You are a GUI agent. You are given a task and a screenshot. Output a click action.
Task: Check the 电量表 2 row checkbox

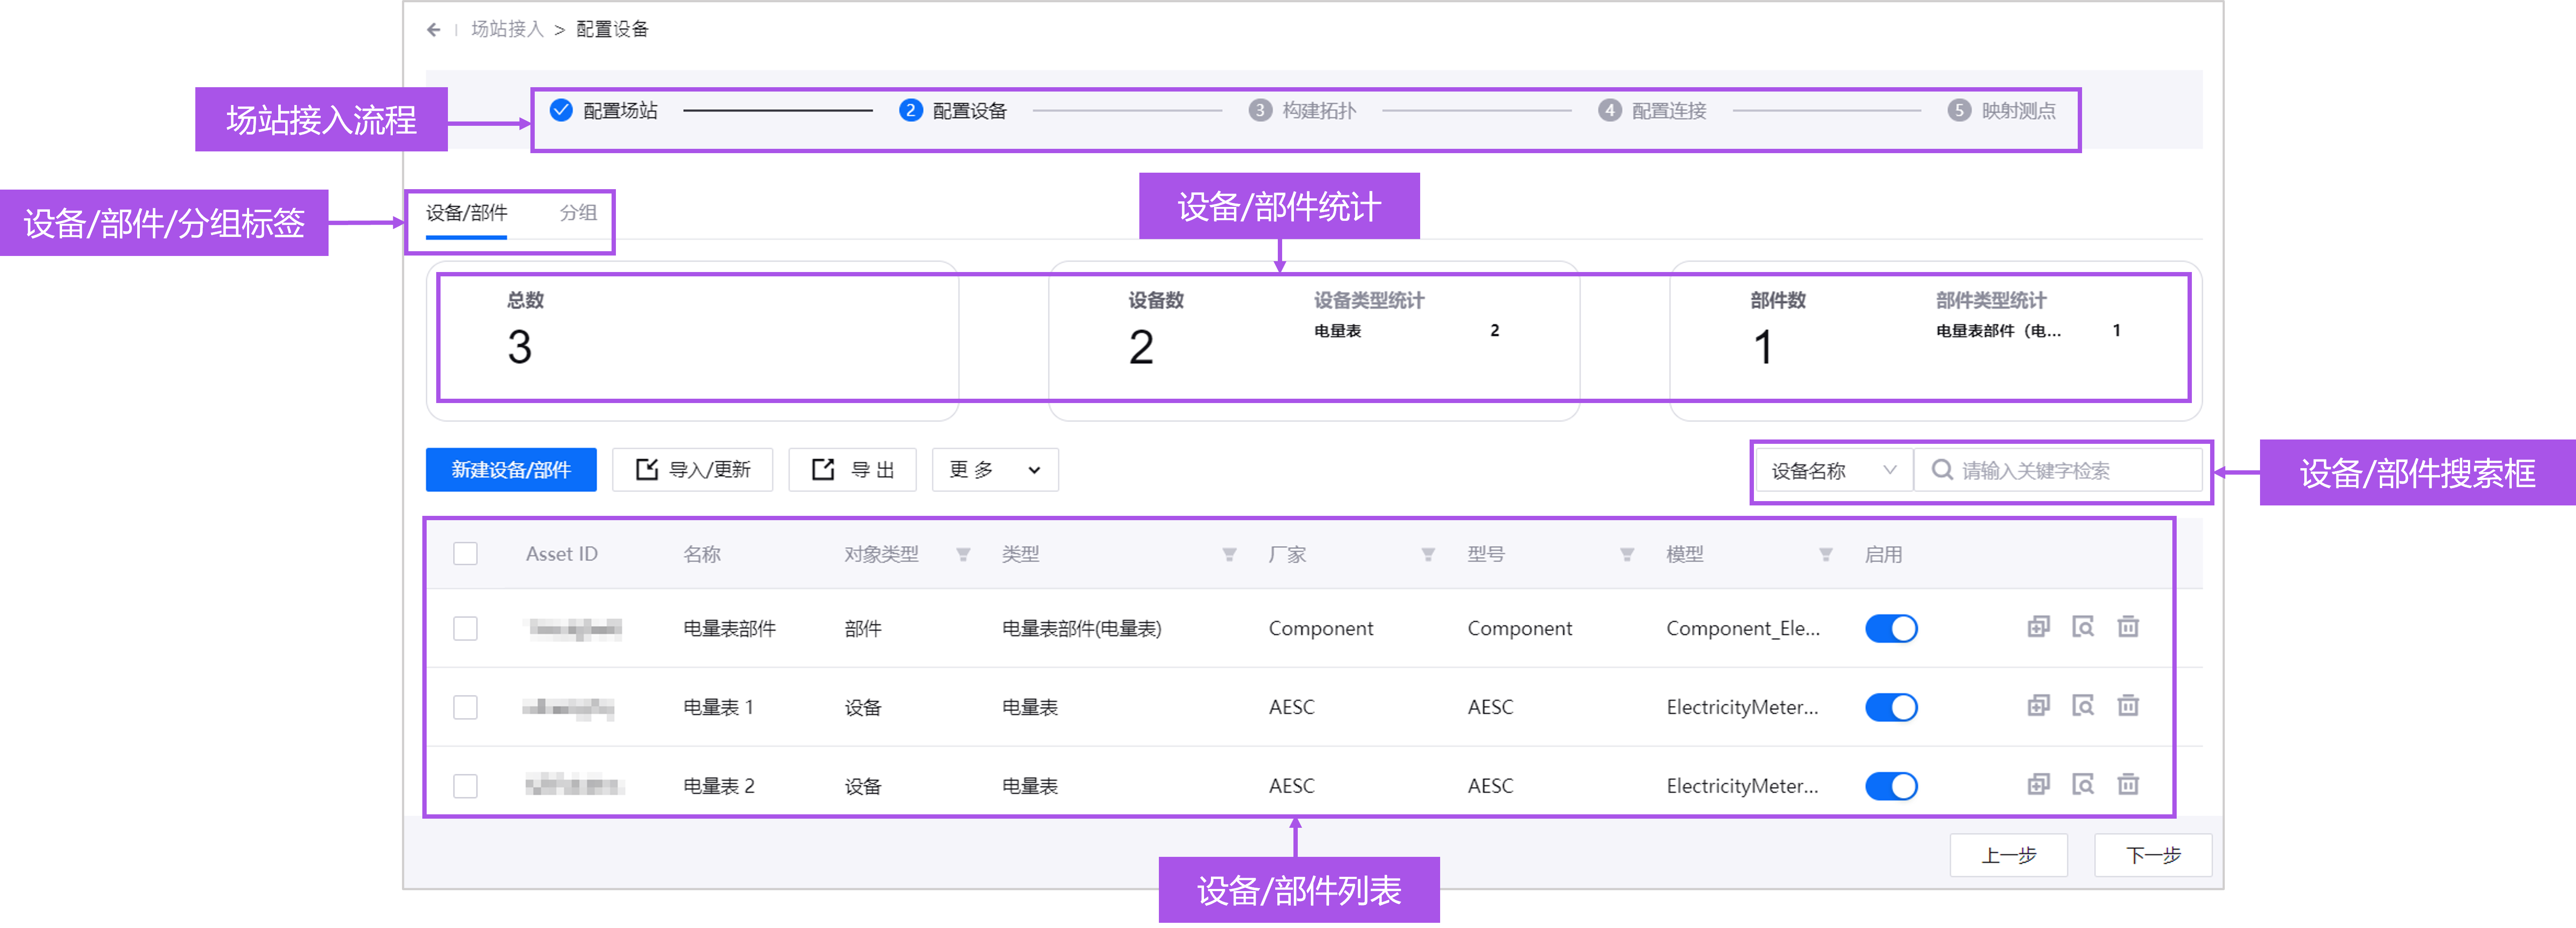point(465,786)
